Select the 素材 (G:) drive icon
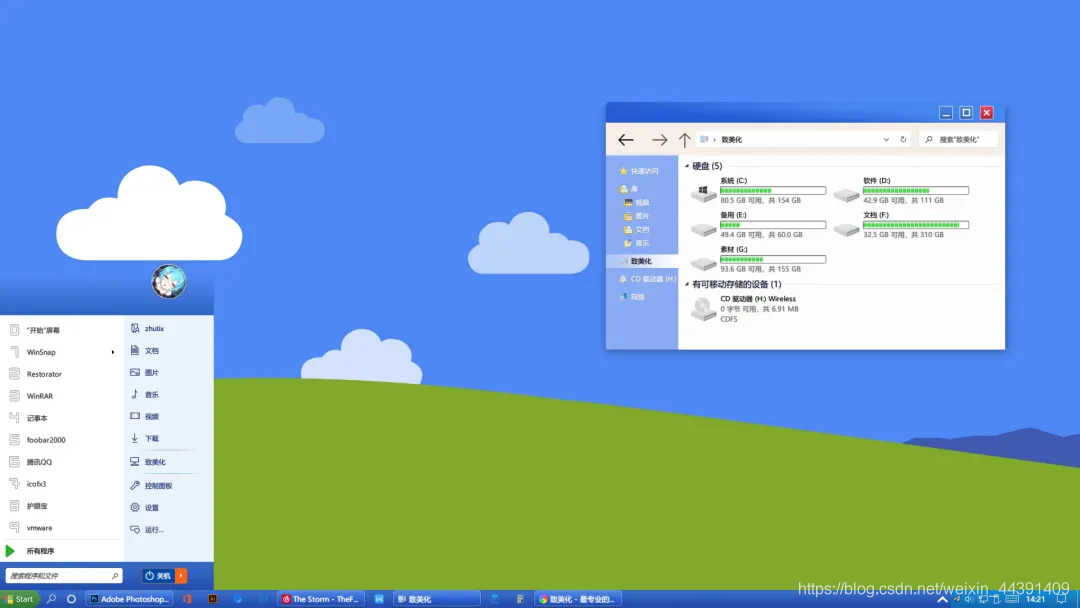1080x608 pixels. click(703, 262)
